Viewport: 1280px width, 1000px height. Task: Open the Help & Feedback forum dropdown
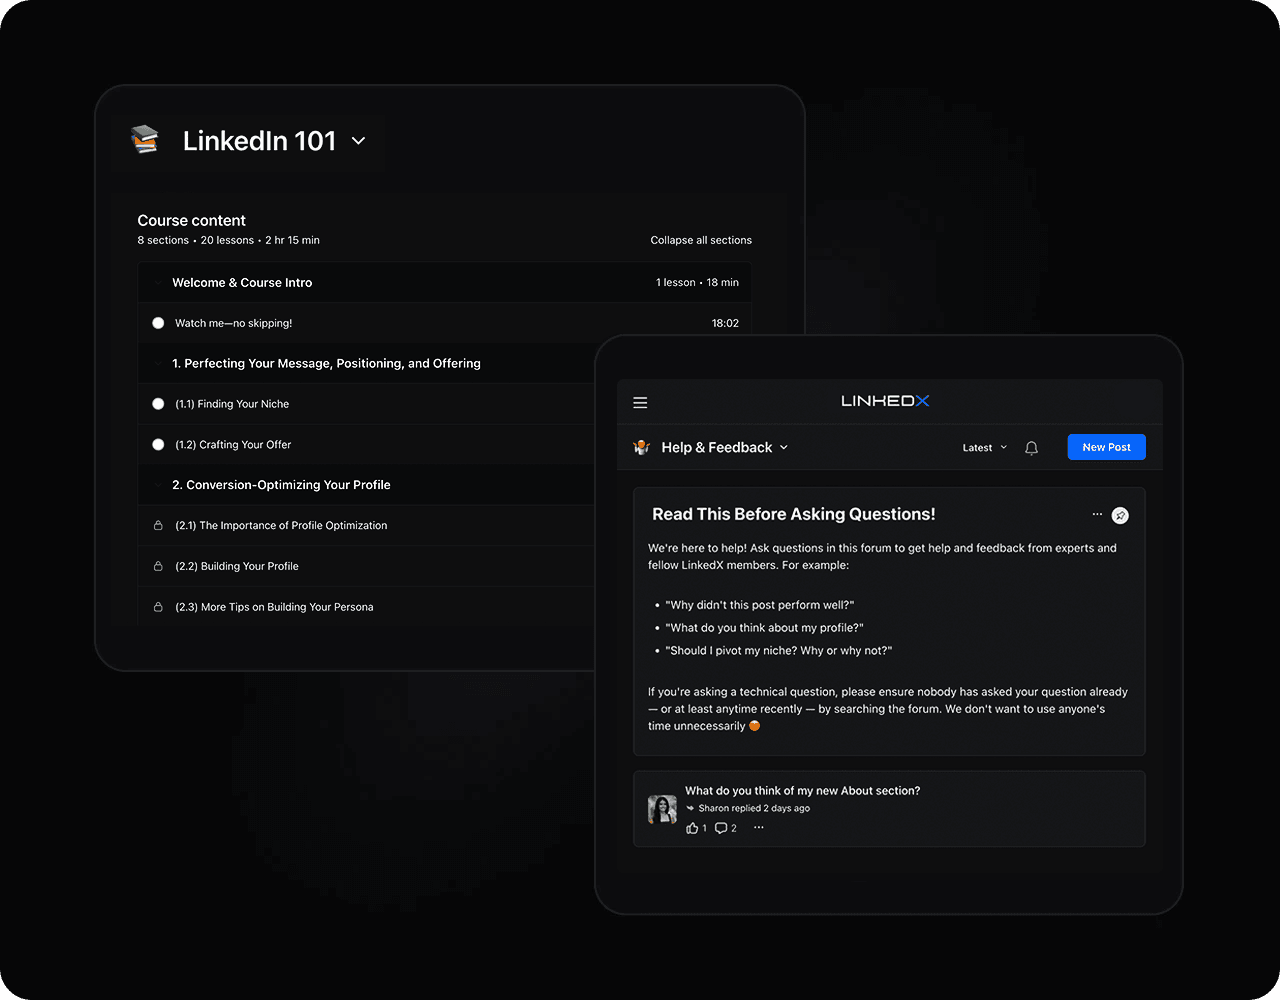click(x=784, y=448)
